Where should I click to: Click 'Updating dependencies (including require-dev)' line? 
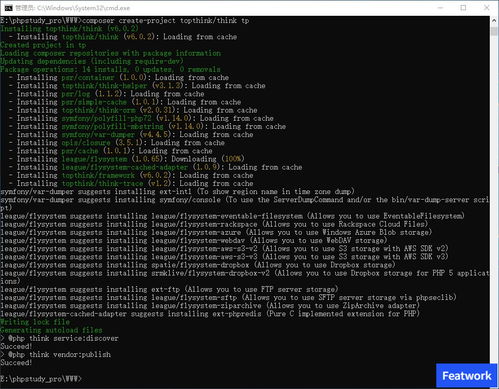click(x=92, y=61)
